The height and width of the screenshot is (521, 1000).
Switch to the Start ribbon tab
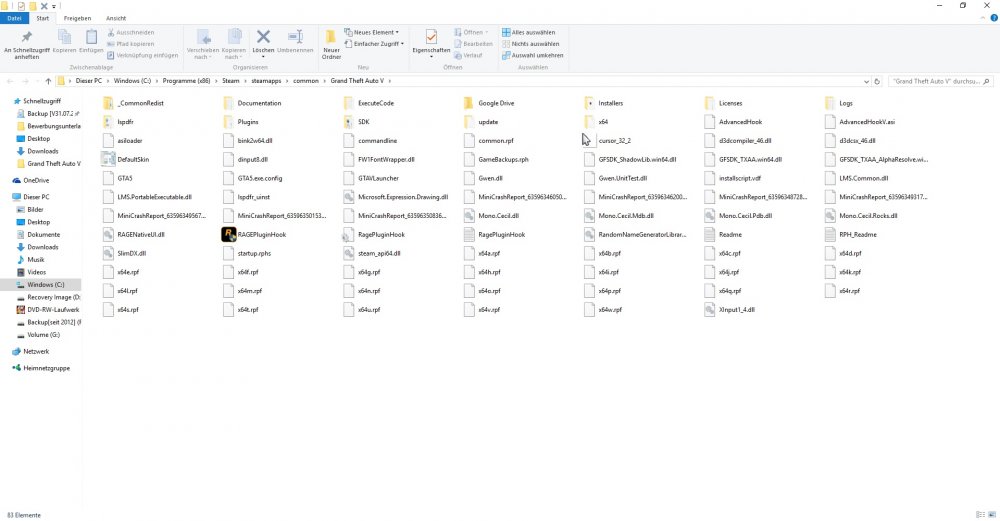point(43,18)
